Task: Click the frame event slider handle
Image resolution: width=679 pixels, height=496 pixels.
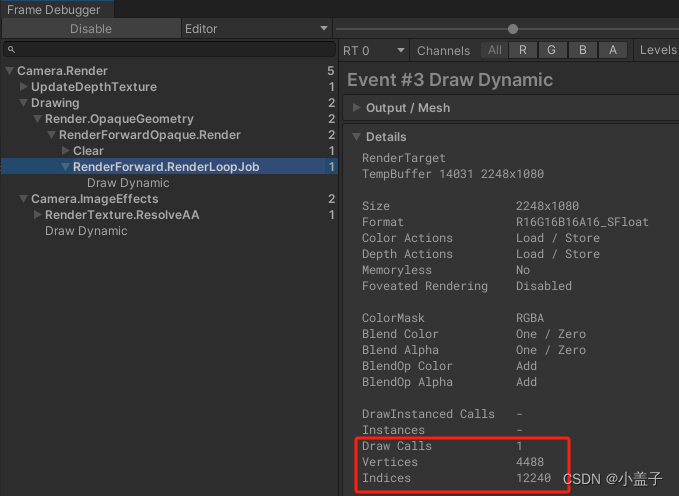Action: coord(513,29)
